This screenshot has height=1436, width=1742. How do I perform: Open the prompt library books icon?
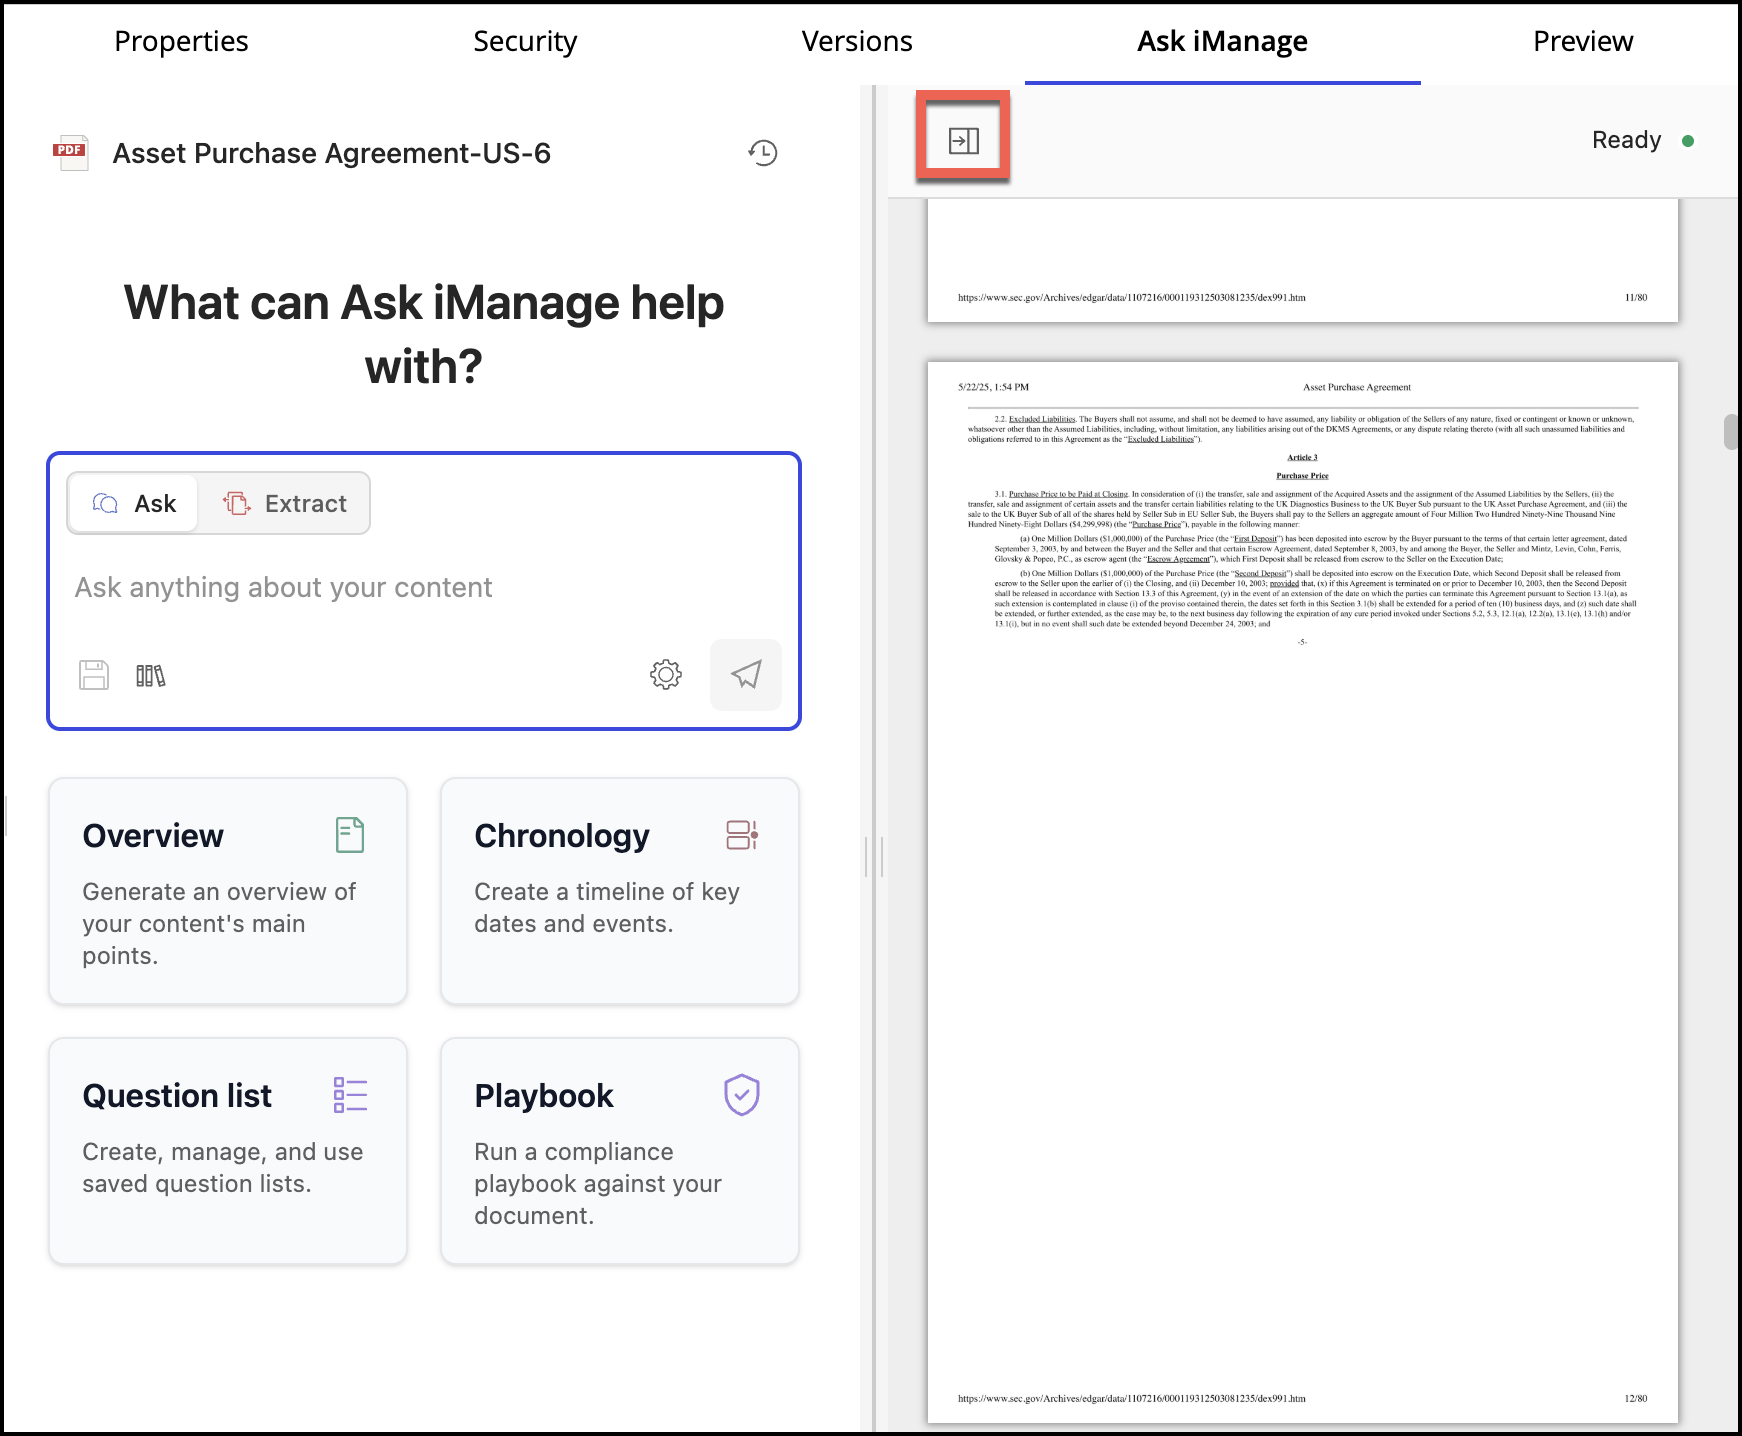click(150, 676)
